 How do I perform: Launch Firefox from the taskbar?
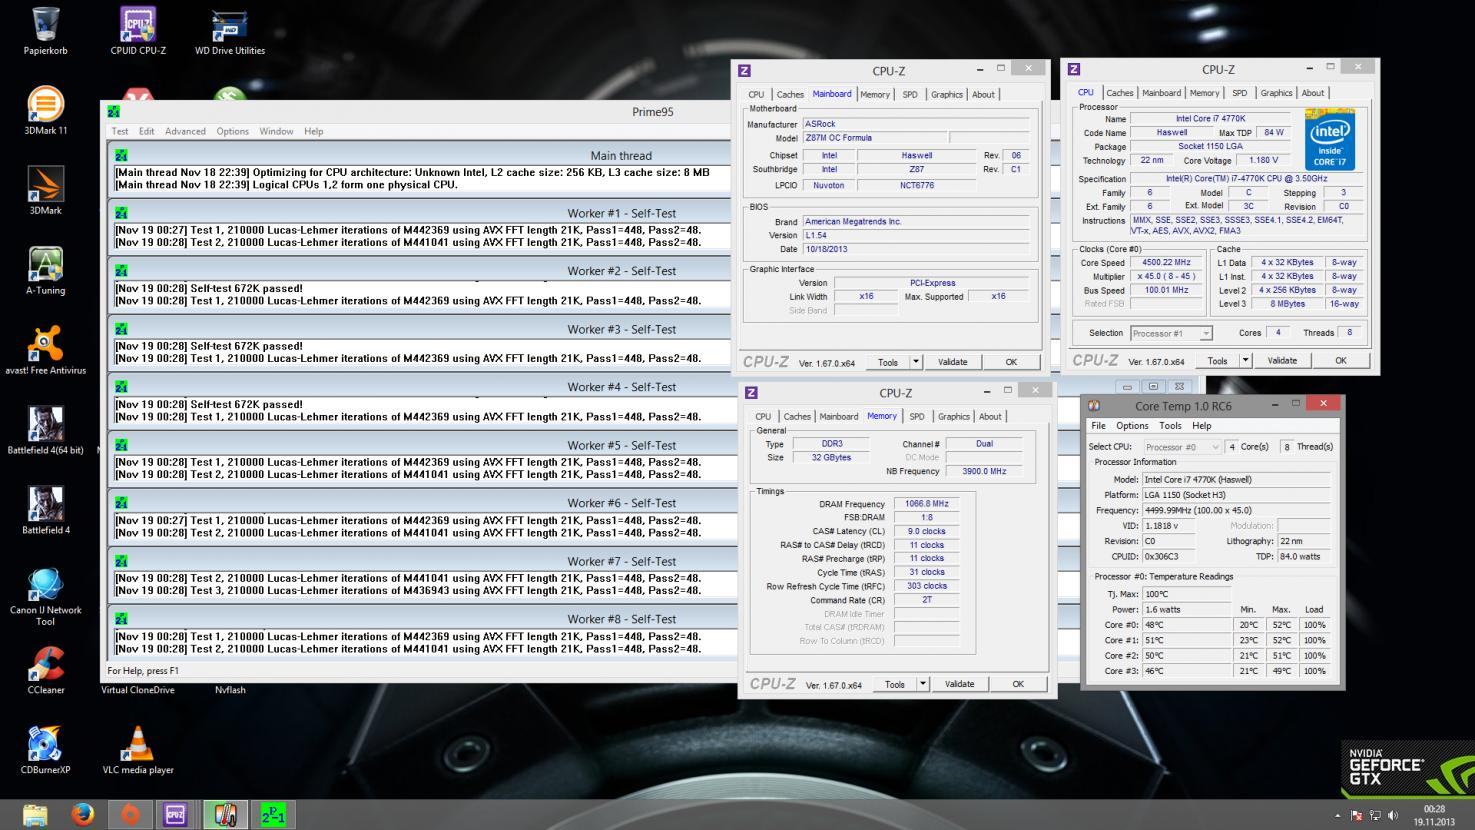click(x=82, y=815)
